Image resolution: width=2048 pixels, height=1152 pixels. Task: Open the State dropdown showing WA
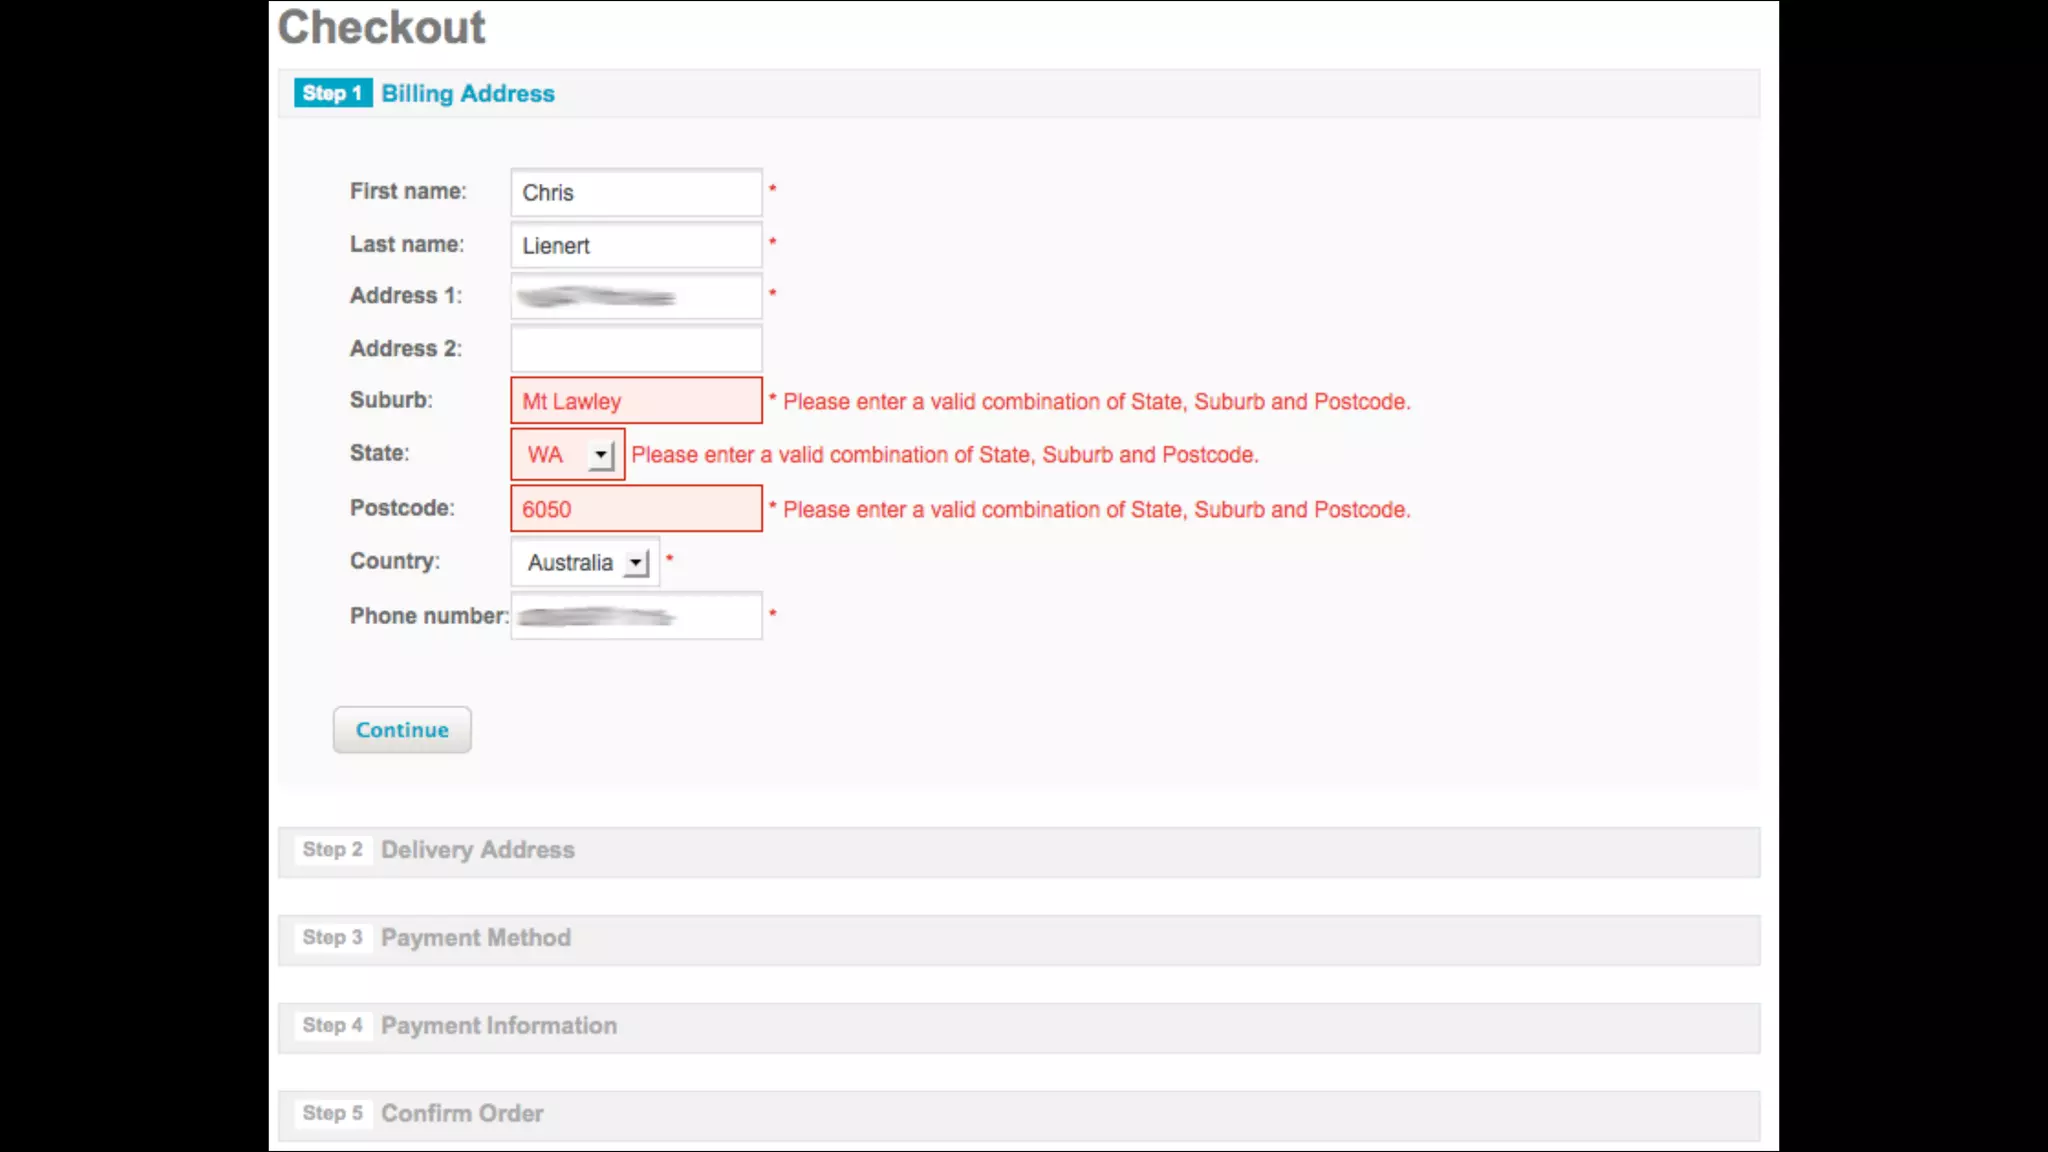(x=555, y=455)
